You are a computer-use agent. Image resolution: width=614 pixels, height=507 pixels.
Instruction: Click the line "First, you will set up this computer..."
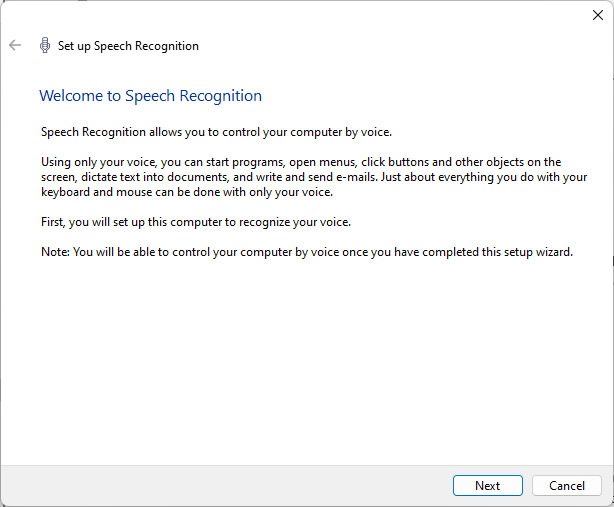(x=196, y=222)
